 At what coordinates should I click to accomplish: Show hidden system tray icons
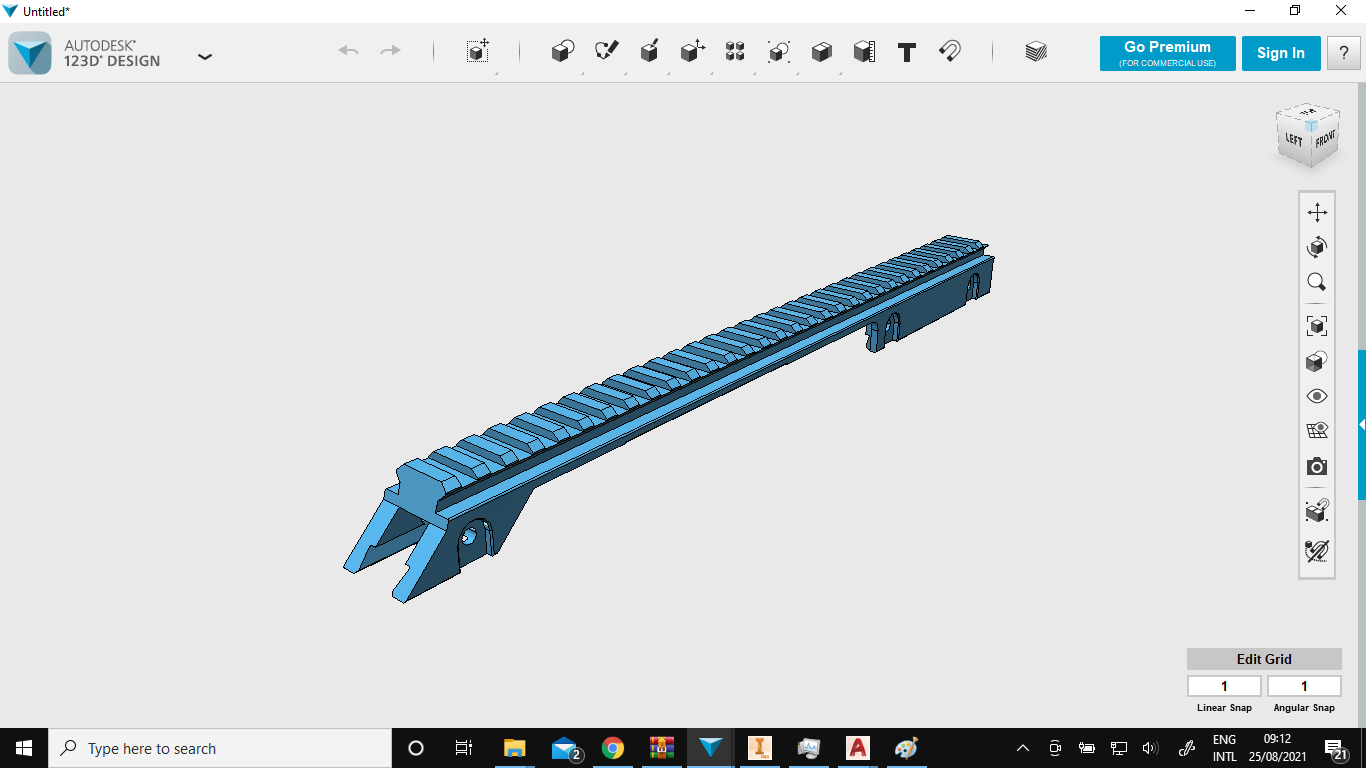click(1023, 748)
